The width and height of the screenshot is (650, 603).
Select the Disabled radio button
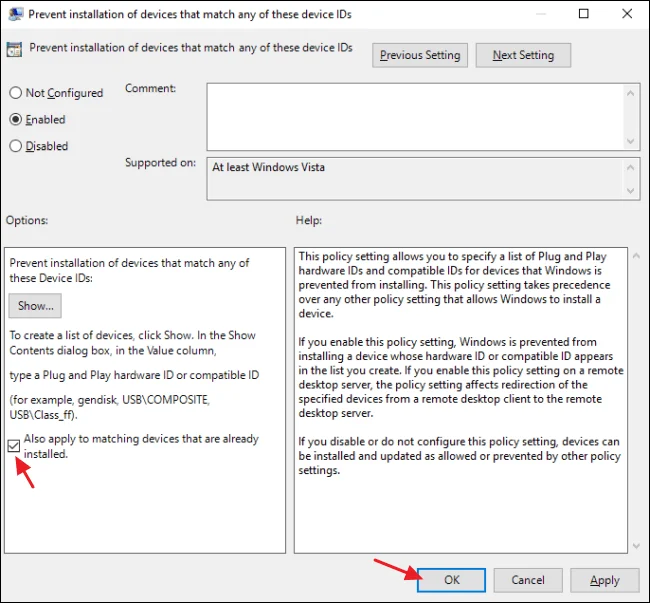15,146
